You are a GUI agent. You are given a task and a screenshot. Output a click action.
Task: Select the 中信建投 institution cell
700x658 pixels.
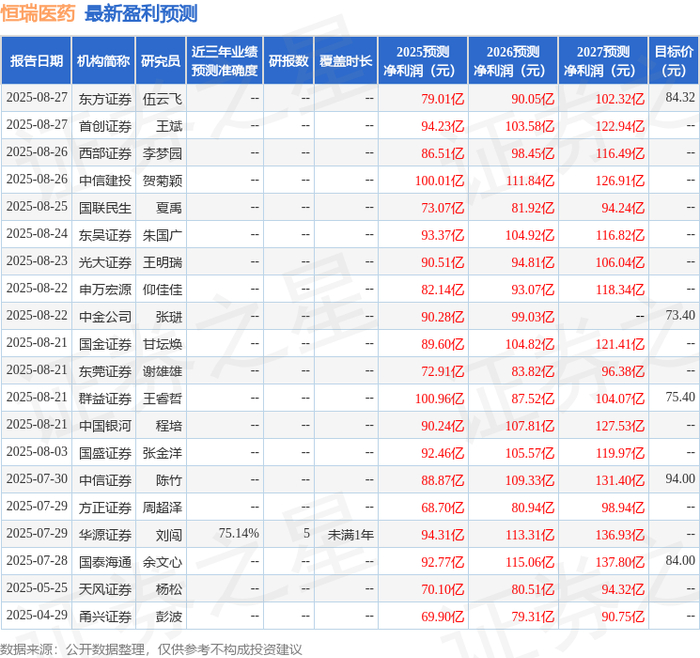pyautogui.click(x=105, y=181)
